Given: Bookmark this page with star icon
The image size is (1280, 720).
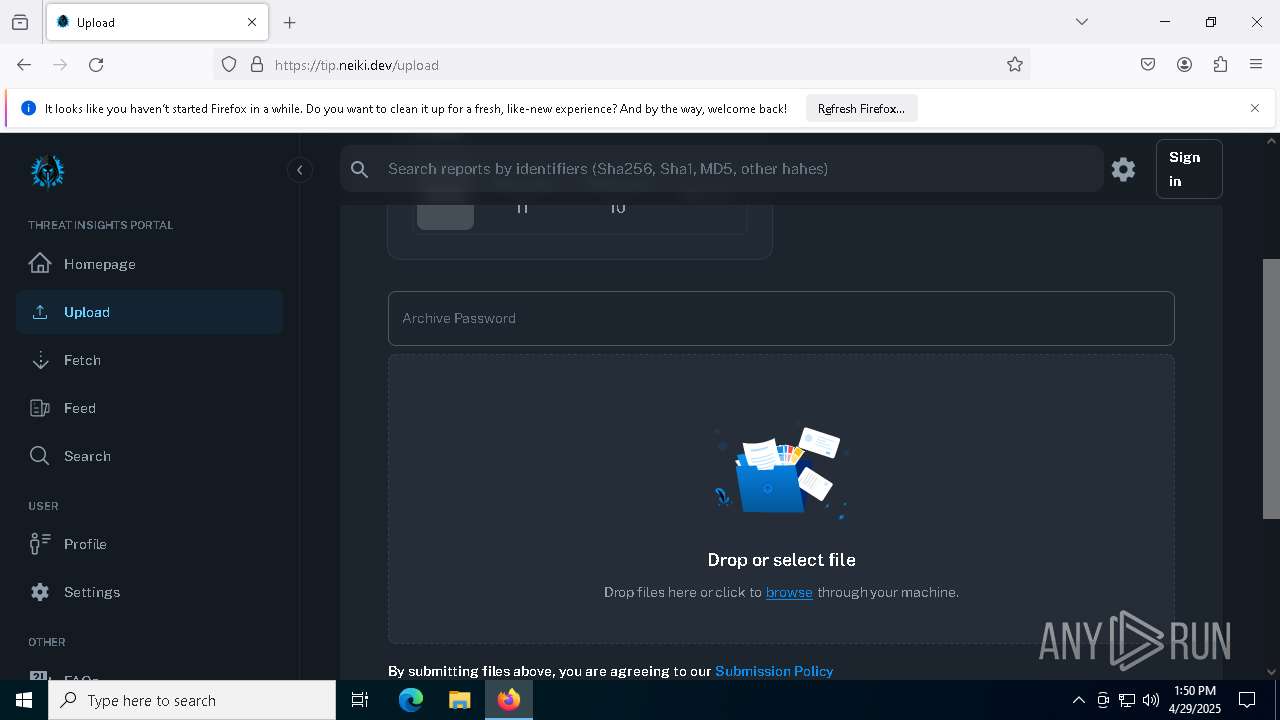Looking at the screenshot, I should click(1015, 64).
